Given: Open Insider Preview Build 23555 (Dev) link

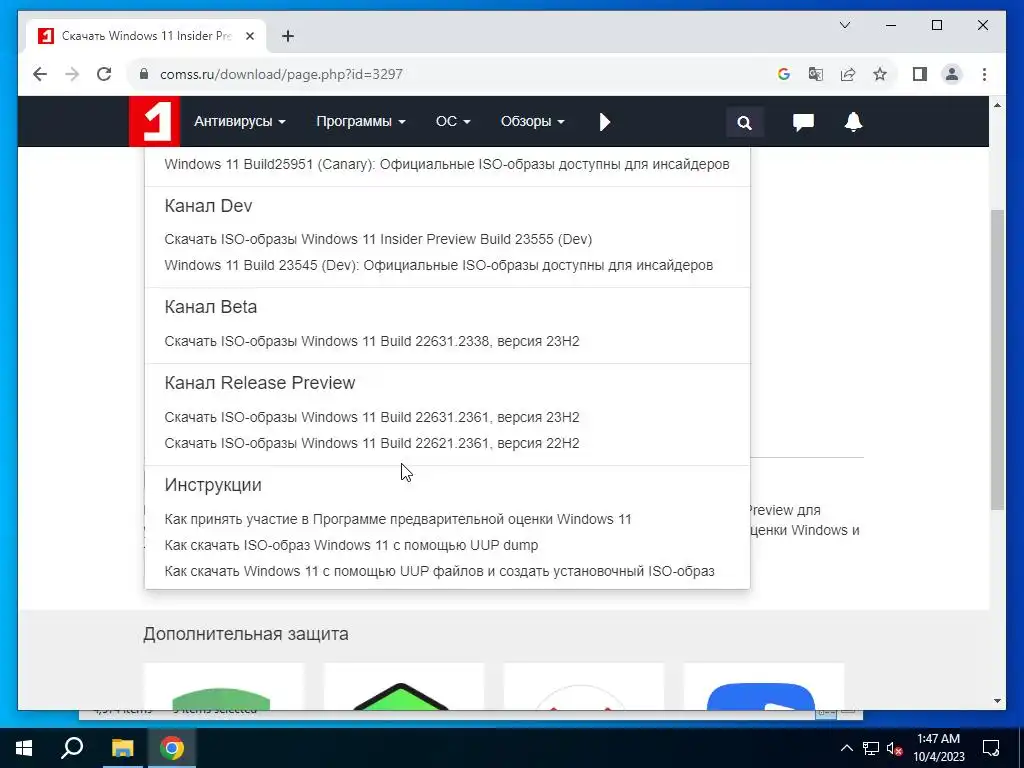Looking at the screenshot, I should [378, 239].
